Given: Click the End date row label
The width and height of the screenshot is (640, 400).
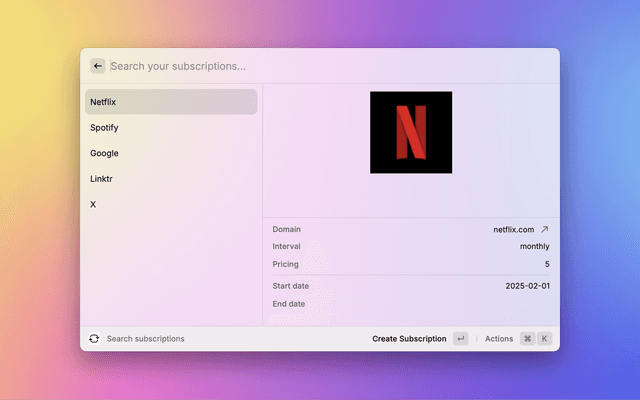Looking at the screenshot, I should tap(289, 304).
